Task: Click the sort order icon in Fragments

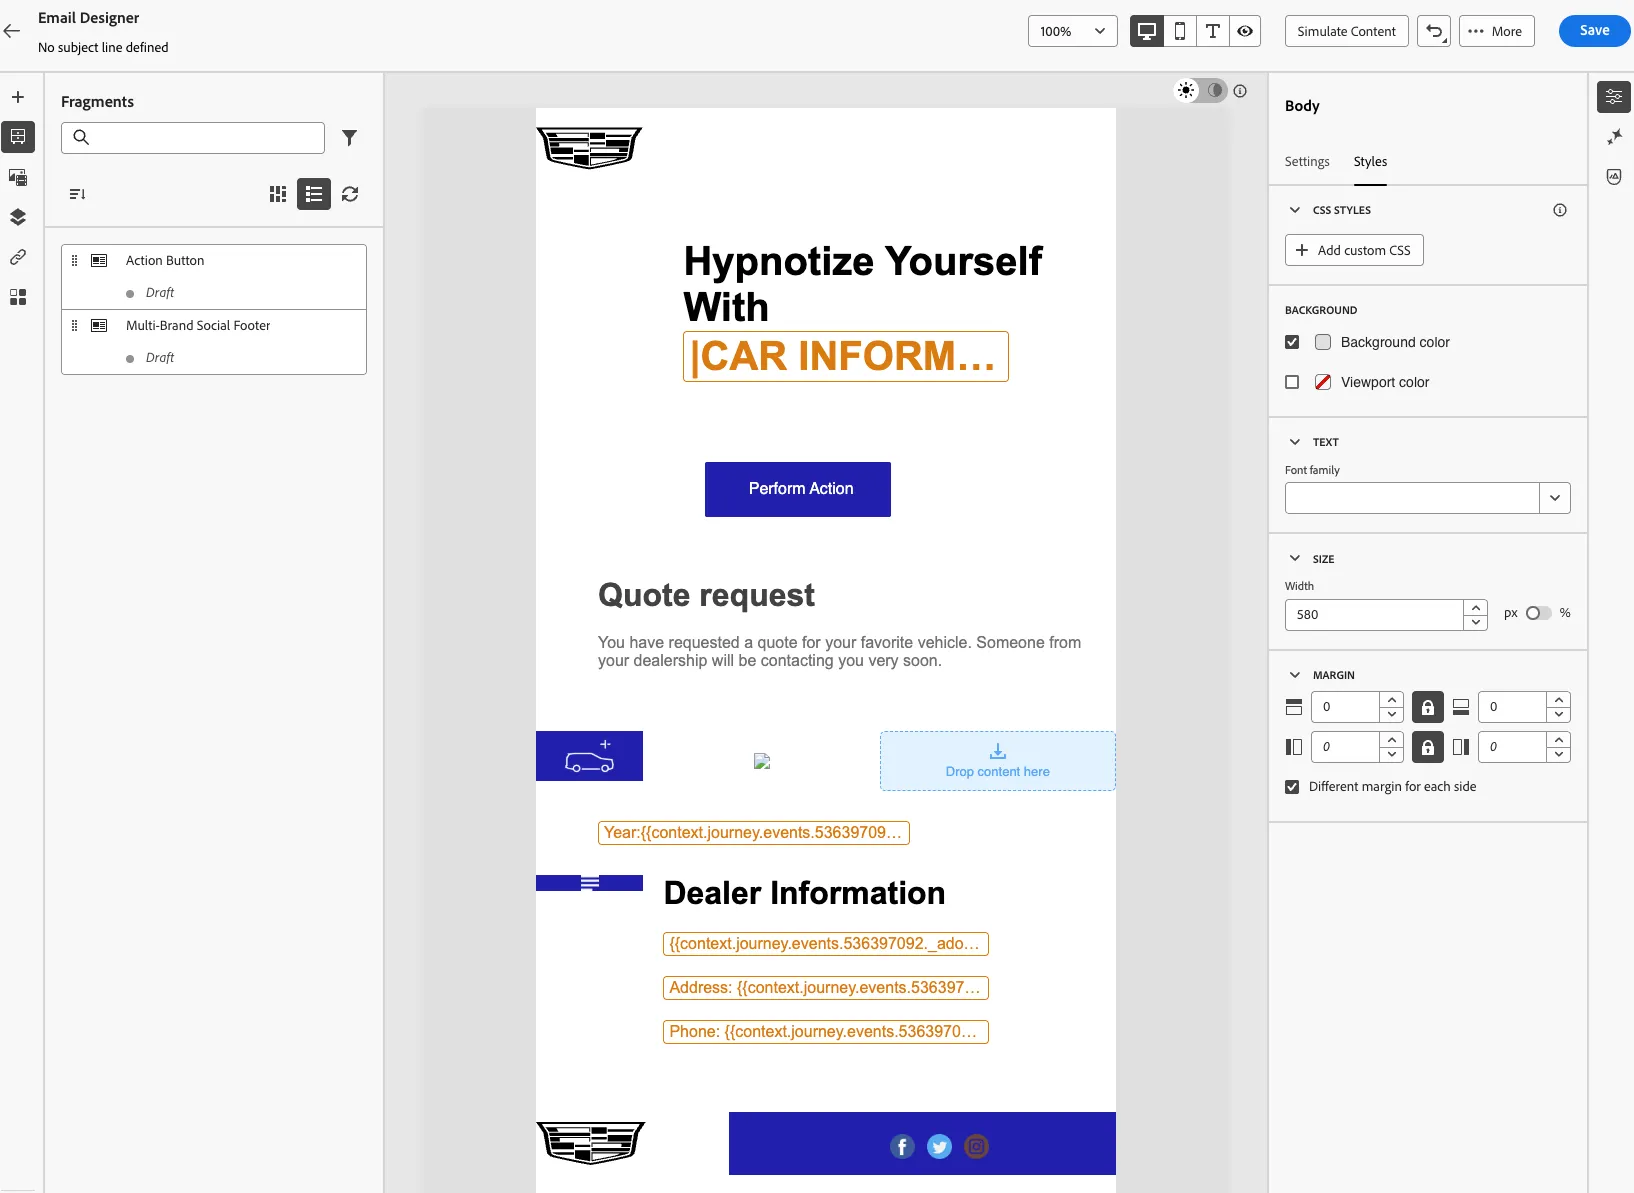Action: click(x=77, y=194)
